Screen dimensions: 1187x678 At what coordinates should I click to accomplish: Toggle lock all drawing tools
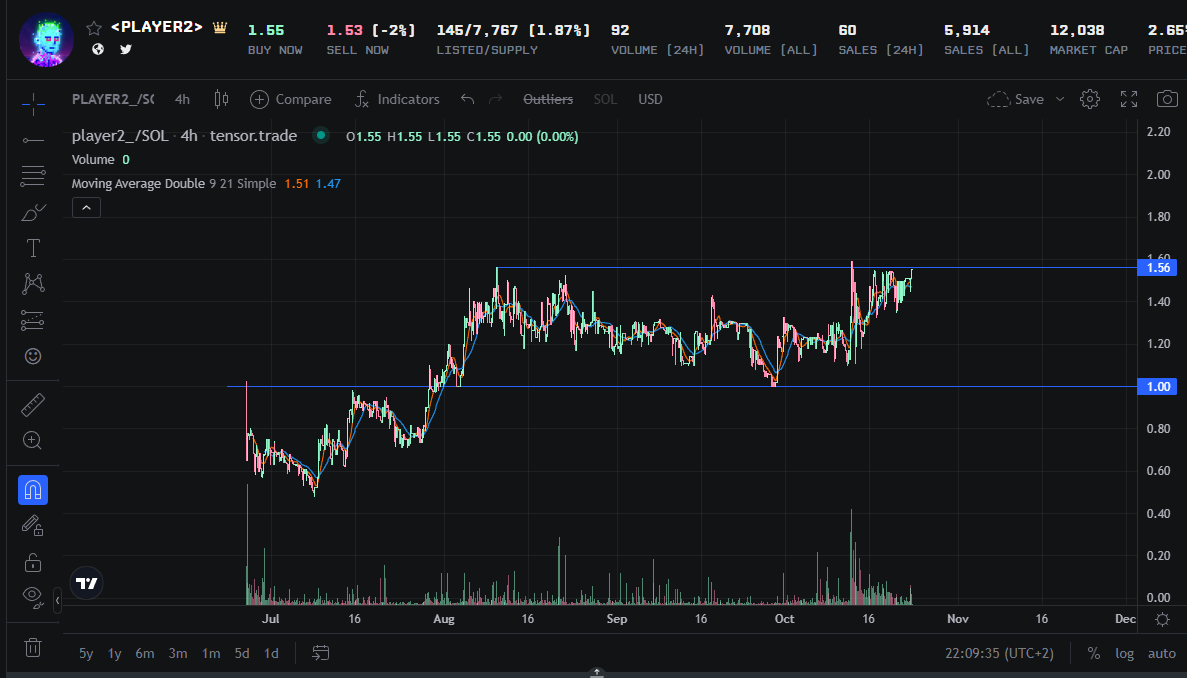(x=33, y=561)
